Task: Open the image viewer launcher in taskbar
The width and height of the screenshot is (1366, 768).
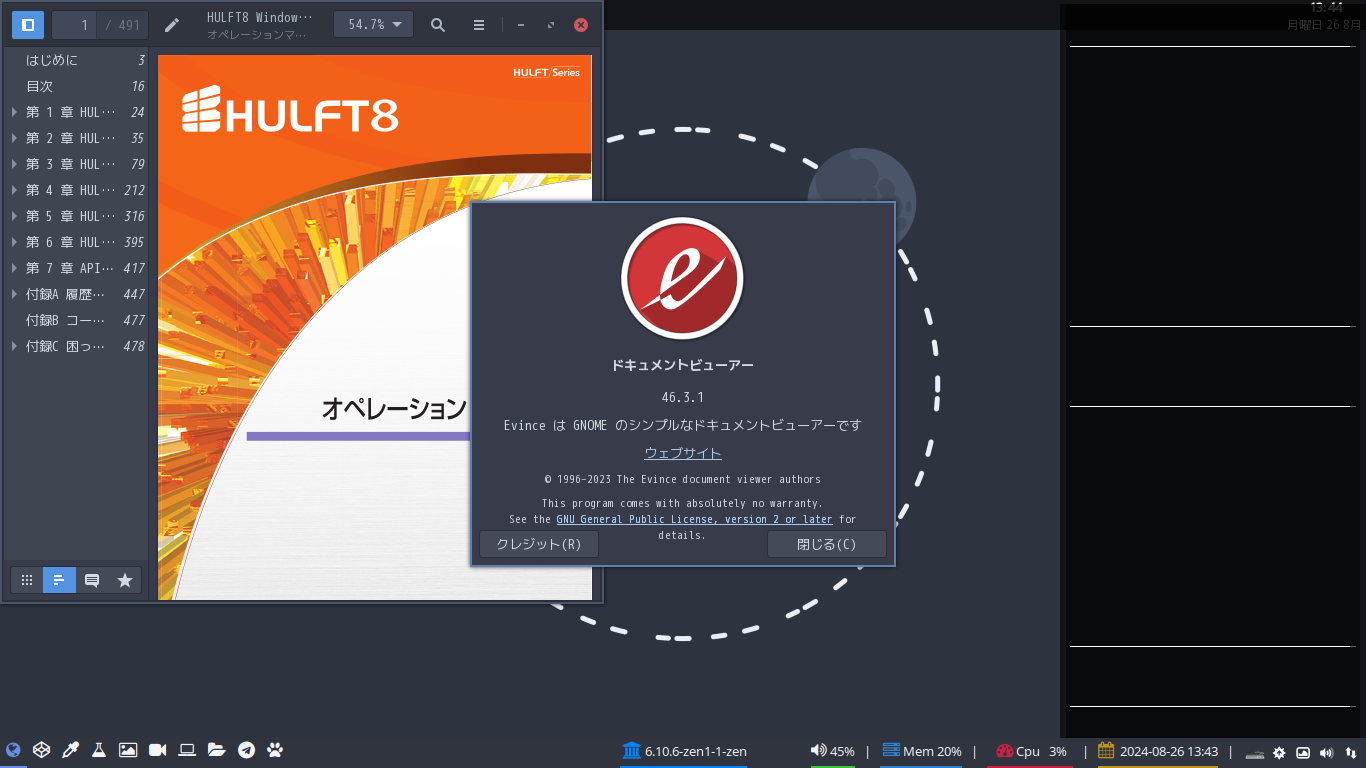Action: tap(128, 750)
